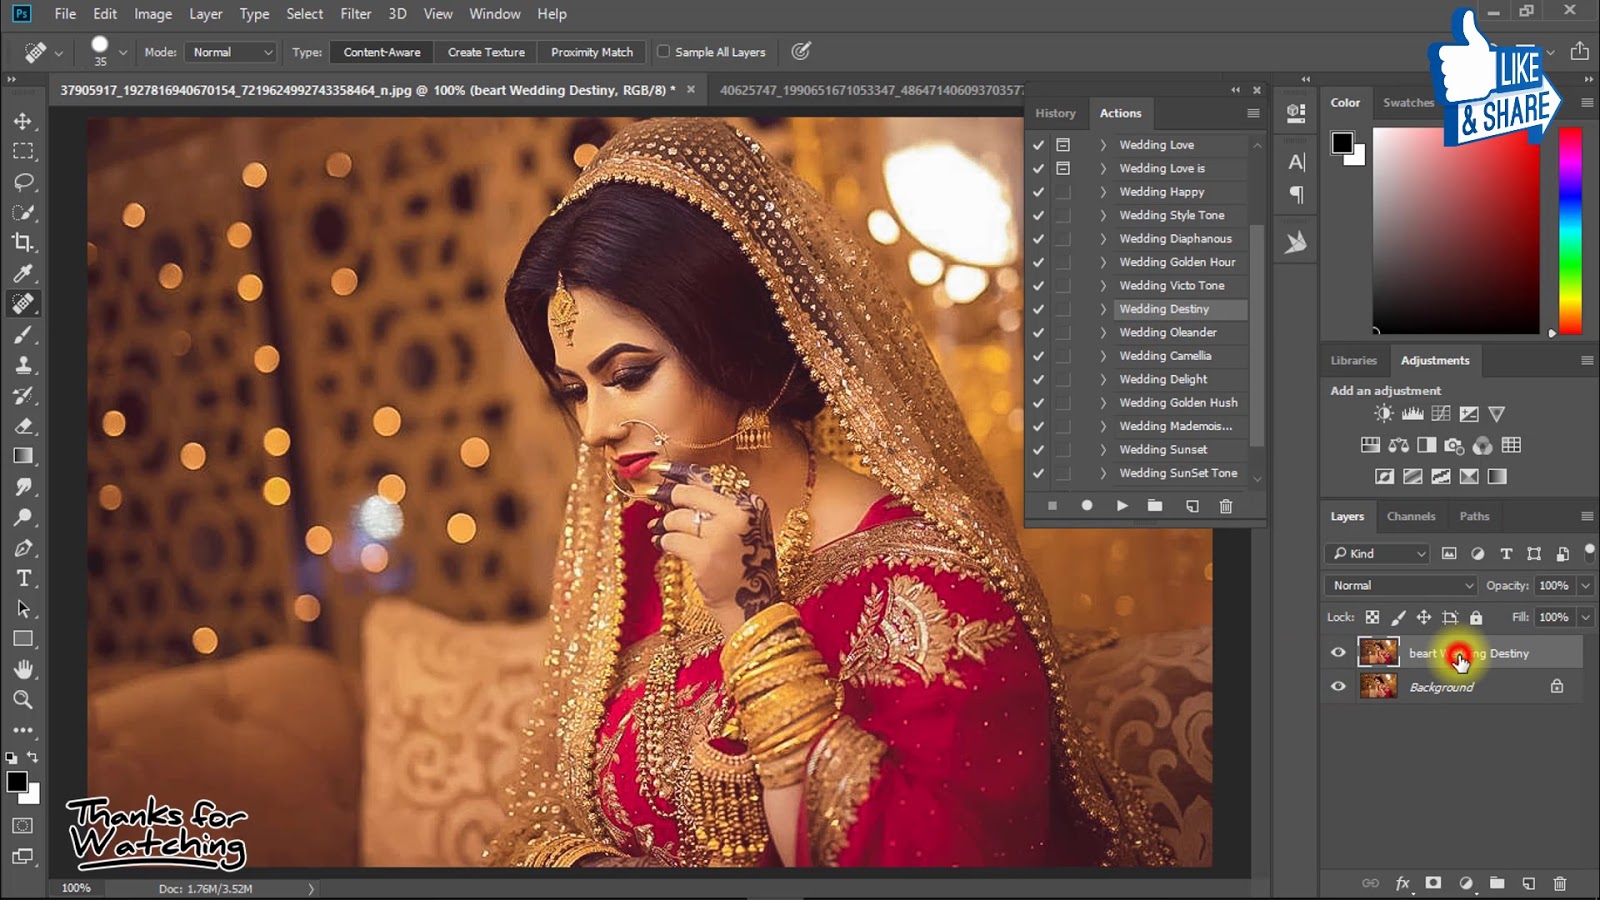Open the layer blend mode dropdown
This screenshot has width=1600, height=900.
tap(1400, 585)
